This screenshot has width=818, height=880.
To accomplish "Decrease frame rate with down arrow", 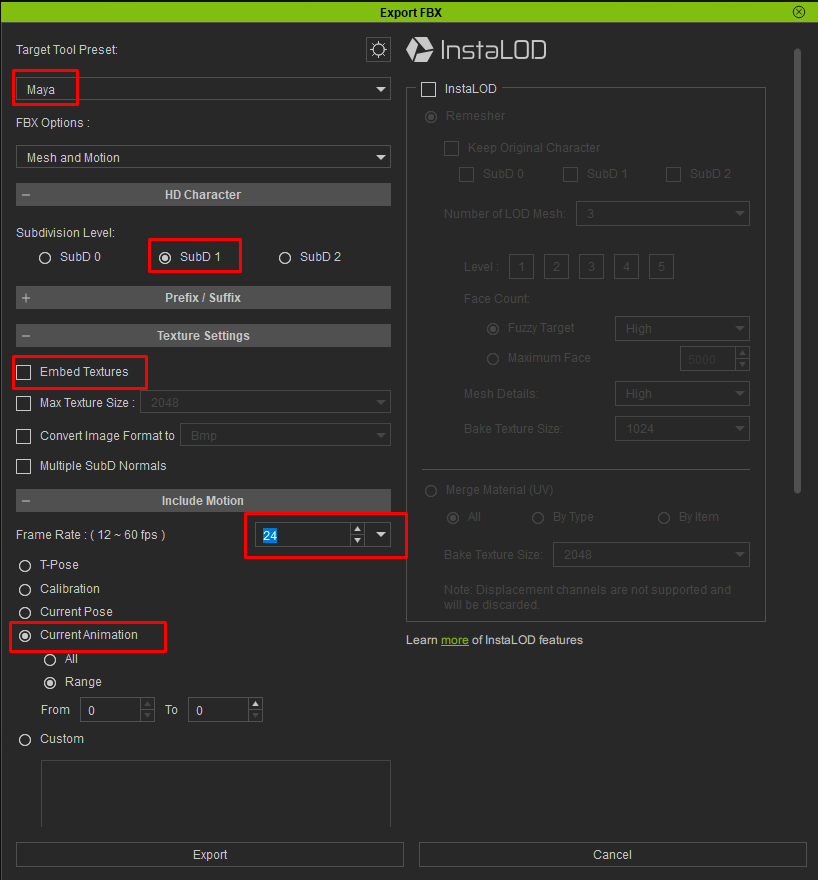I will pyautogui.click(x=357, y=541).
